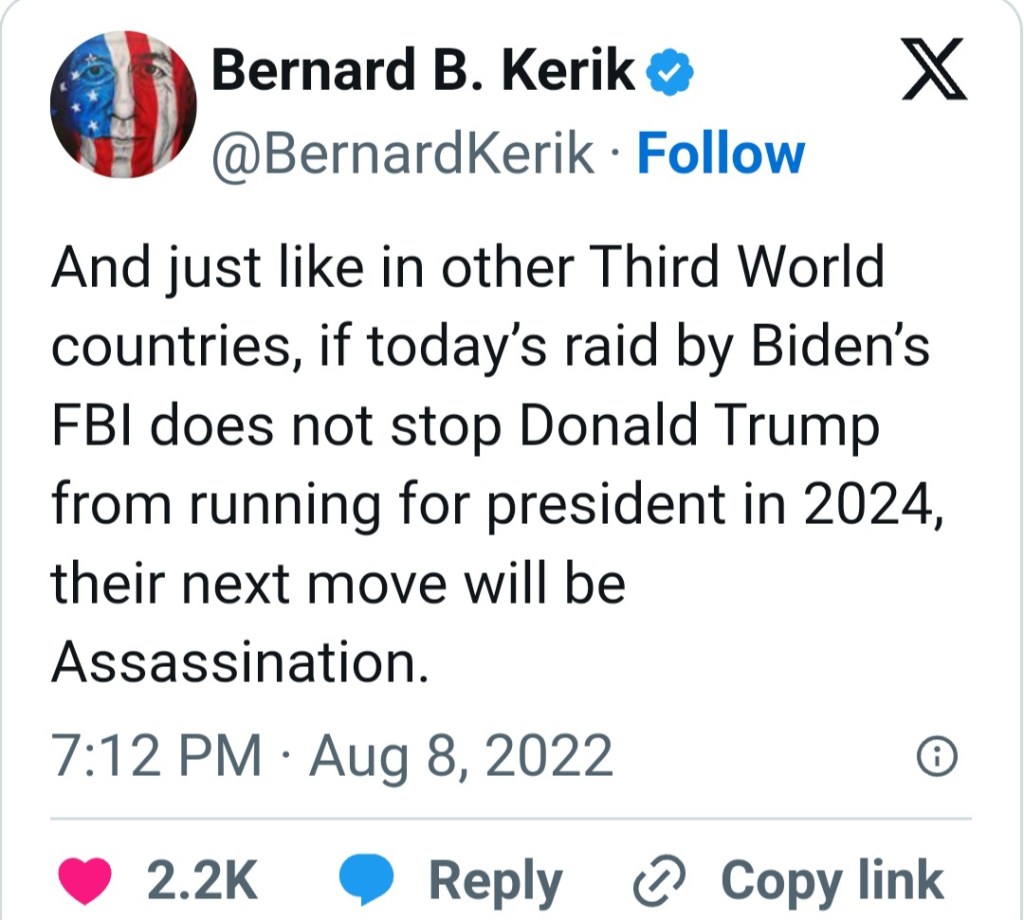Follow Bernard Kerik via the Follow link
Viewport: 1024px width, 920px height.
coord(720,154)
